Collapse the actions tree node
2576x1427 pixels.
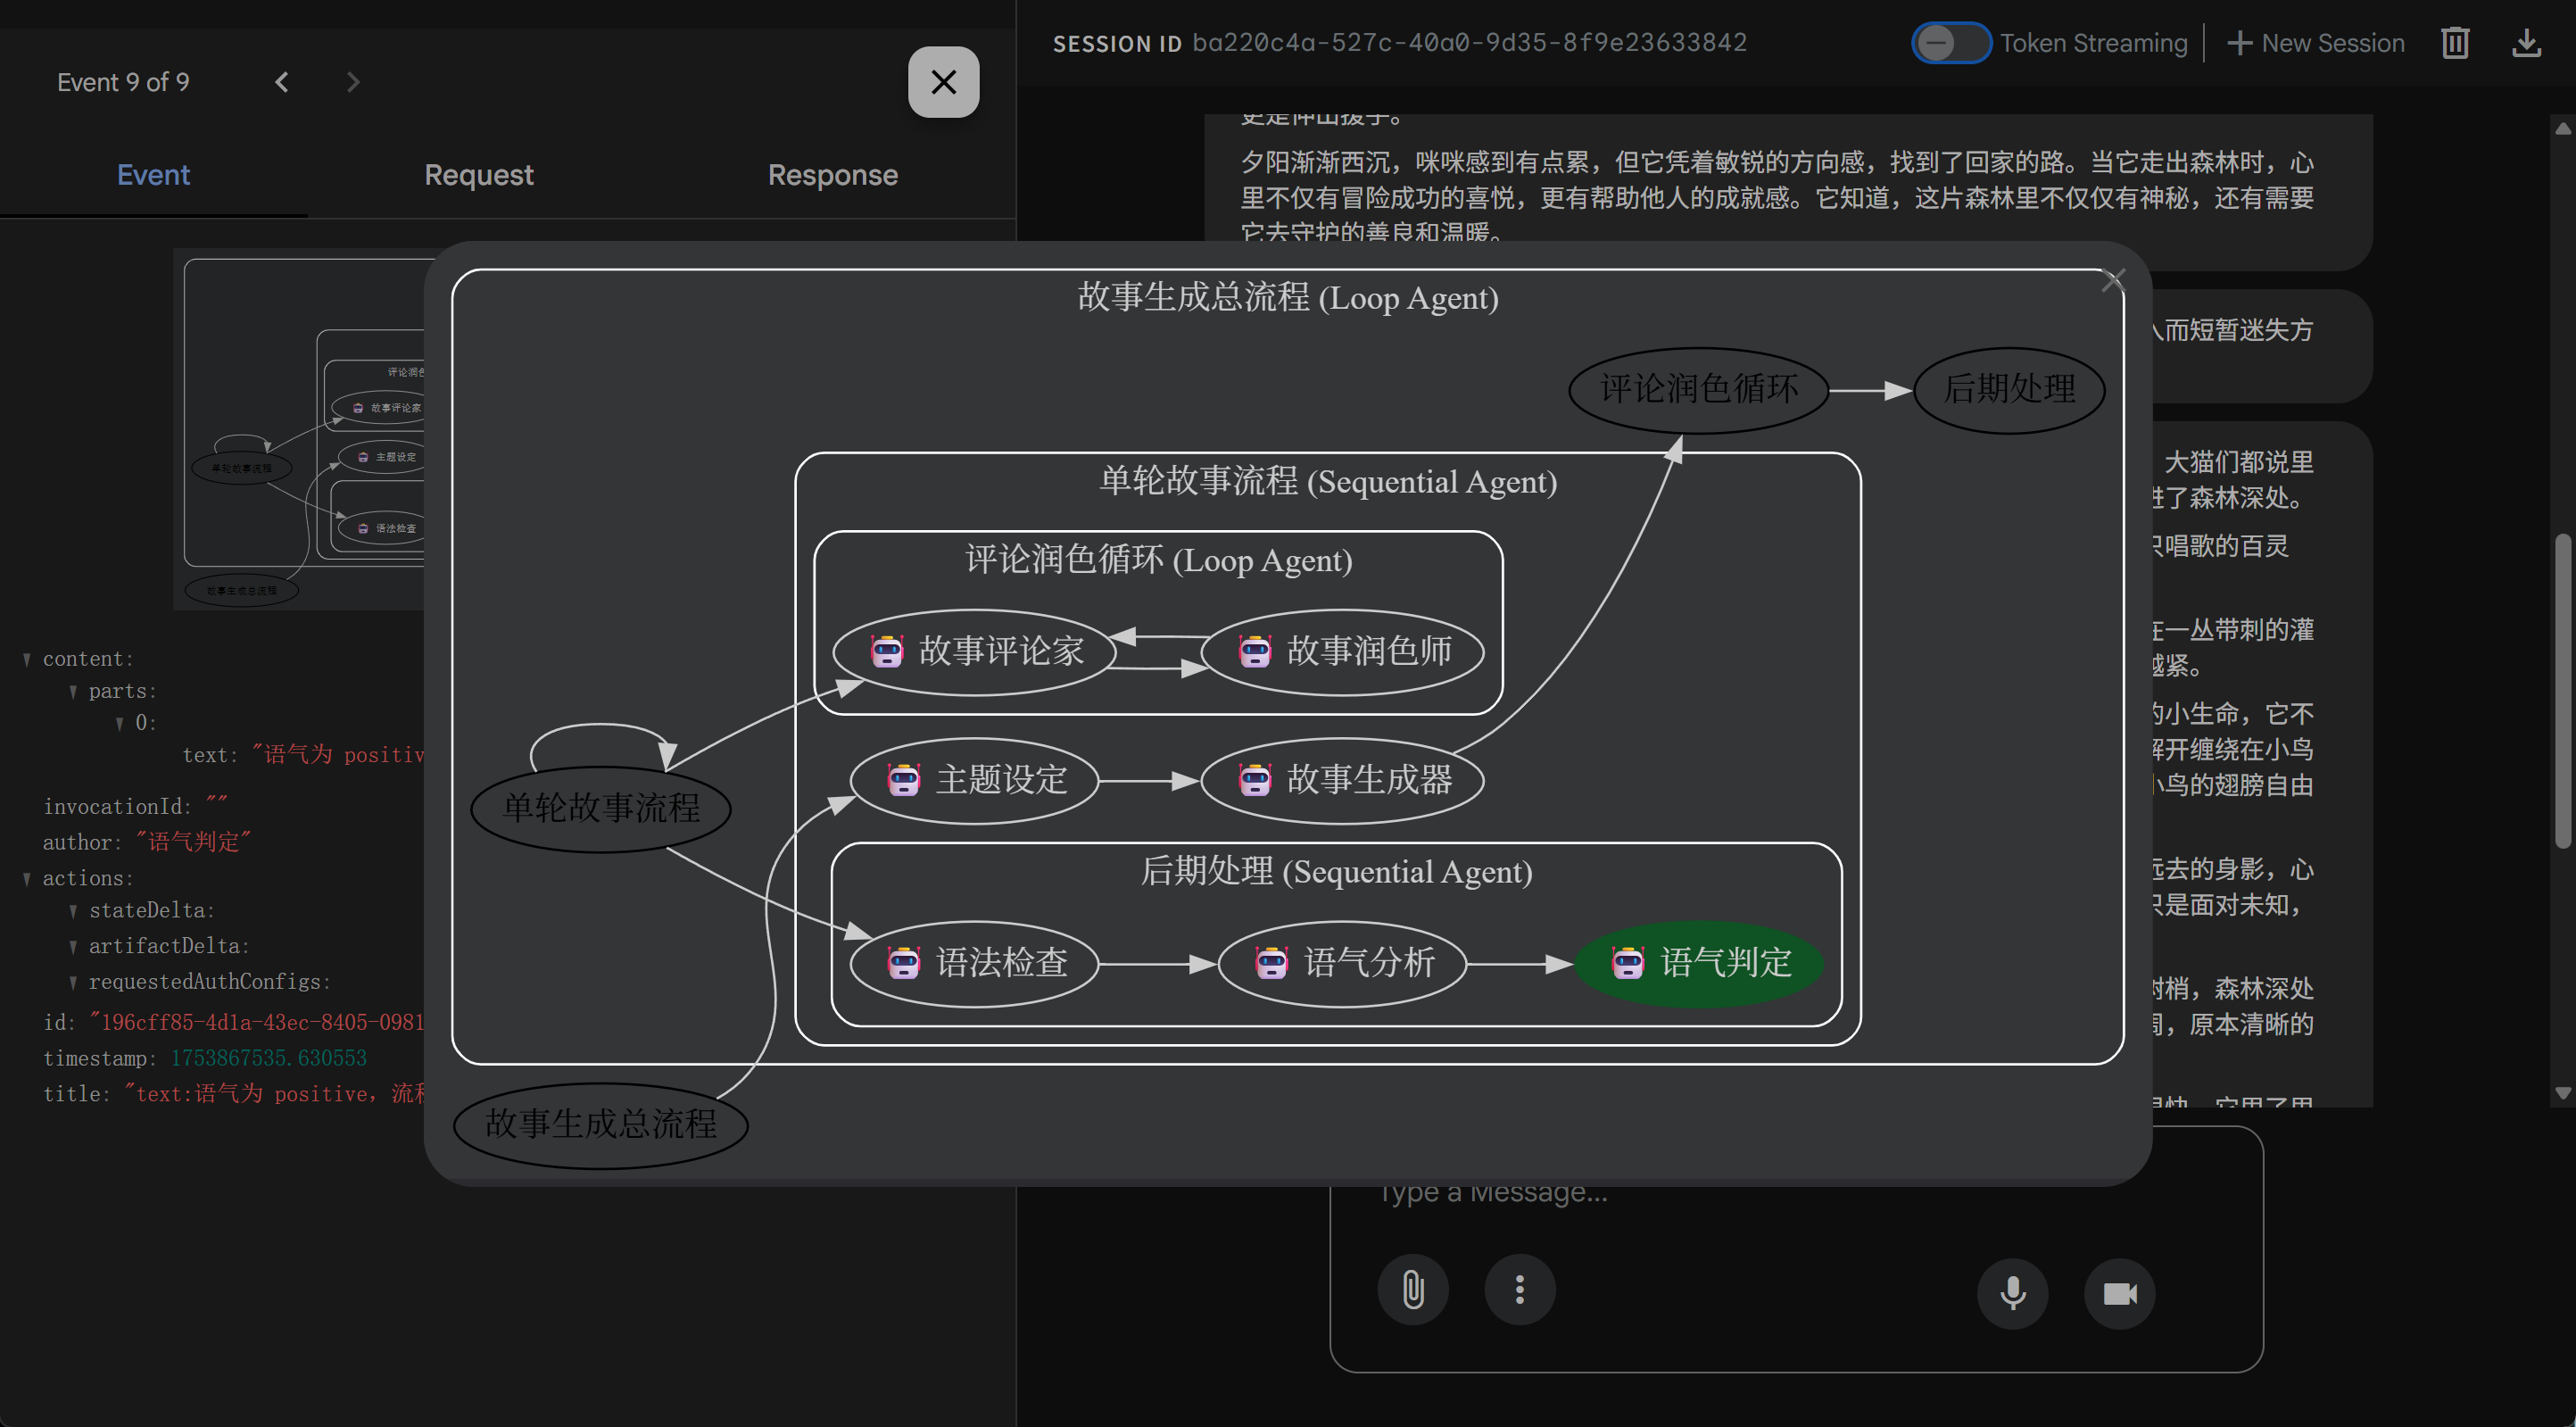click(27, 879)
